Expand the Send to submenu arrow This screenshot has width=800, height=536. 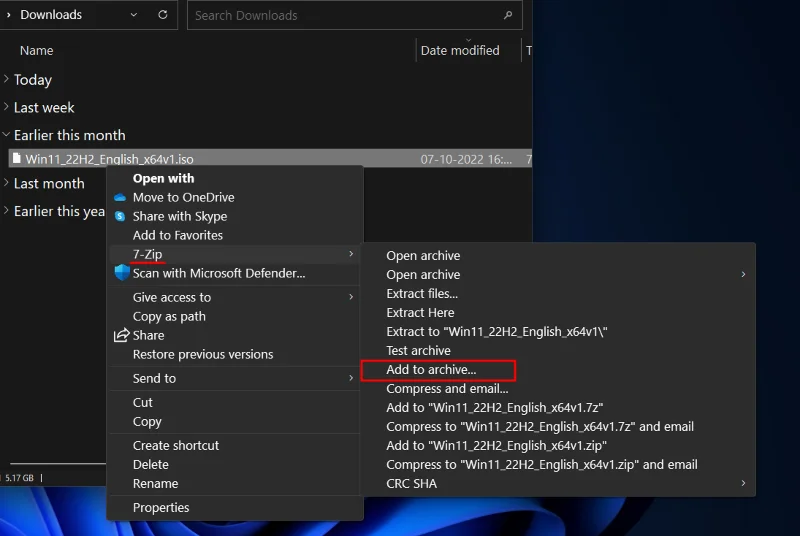point(351,378)
